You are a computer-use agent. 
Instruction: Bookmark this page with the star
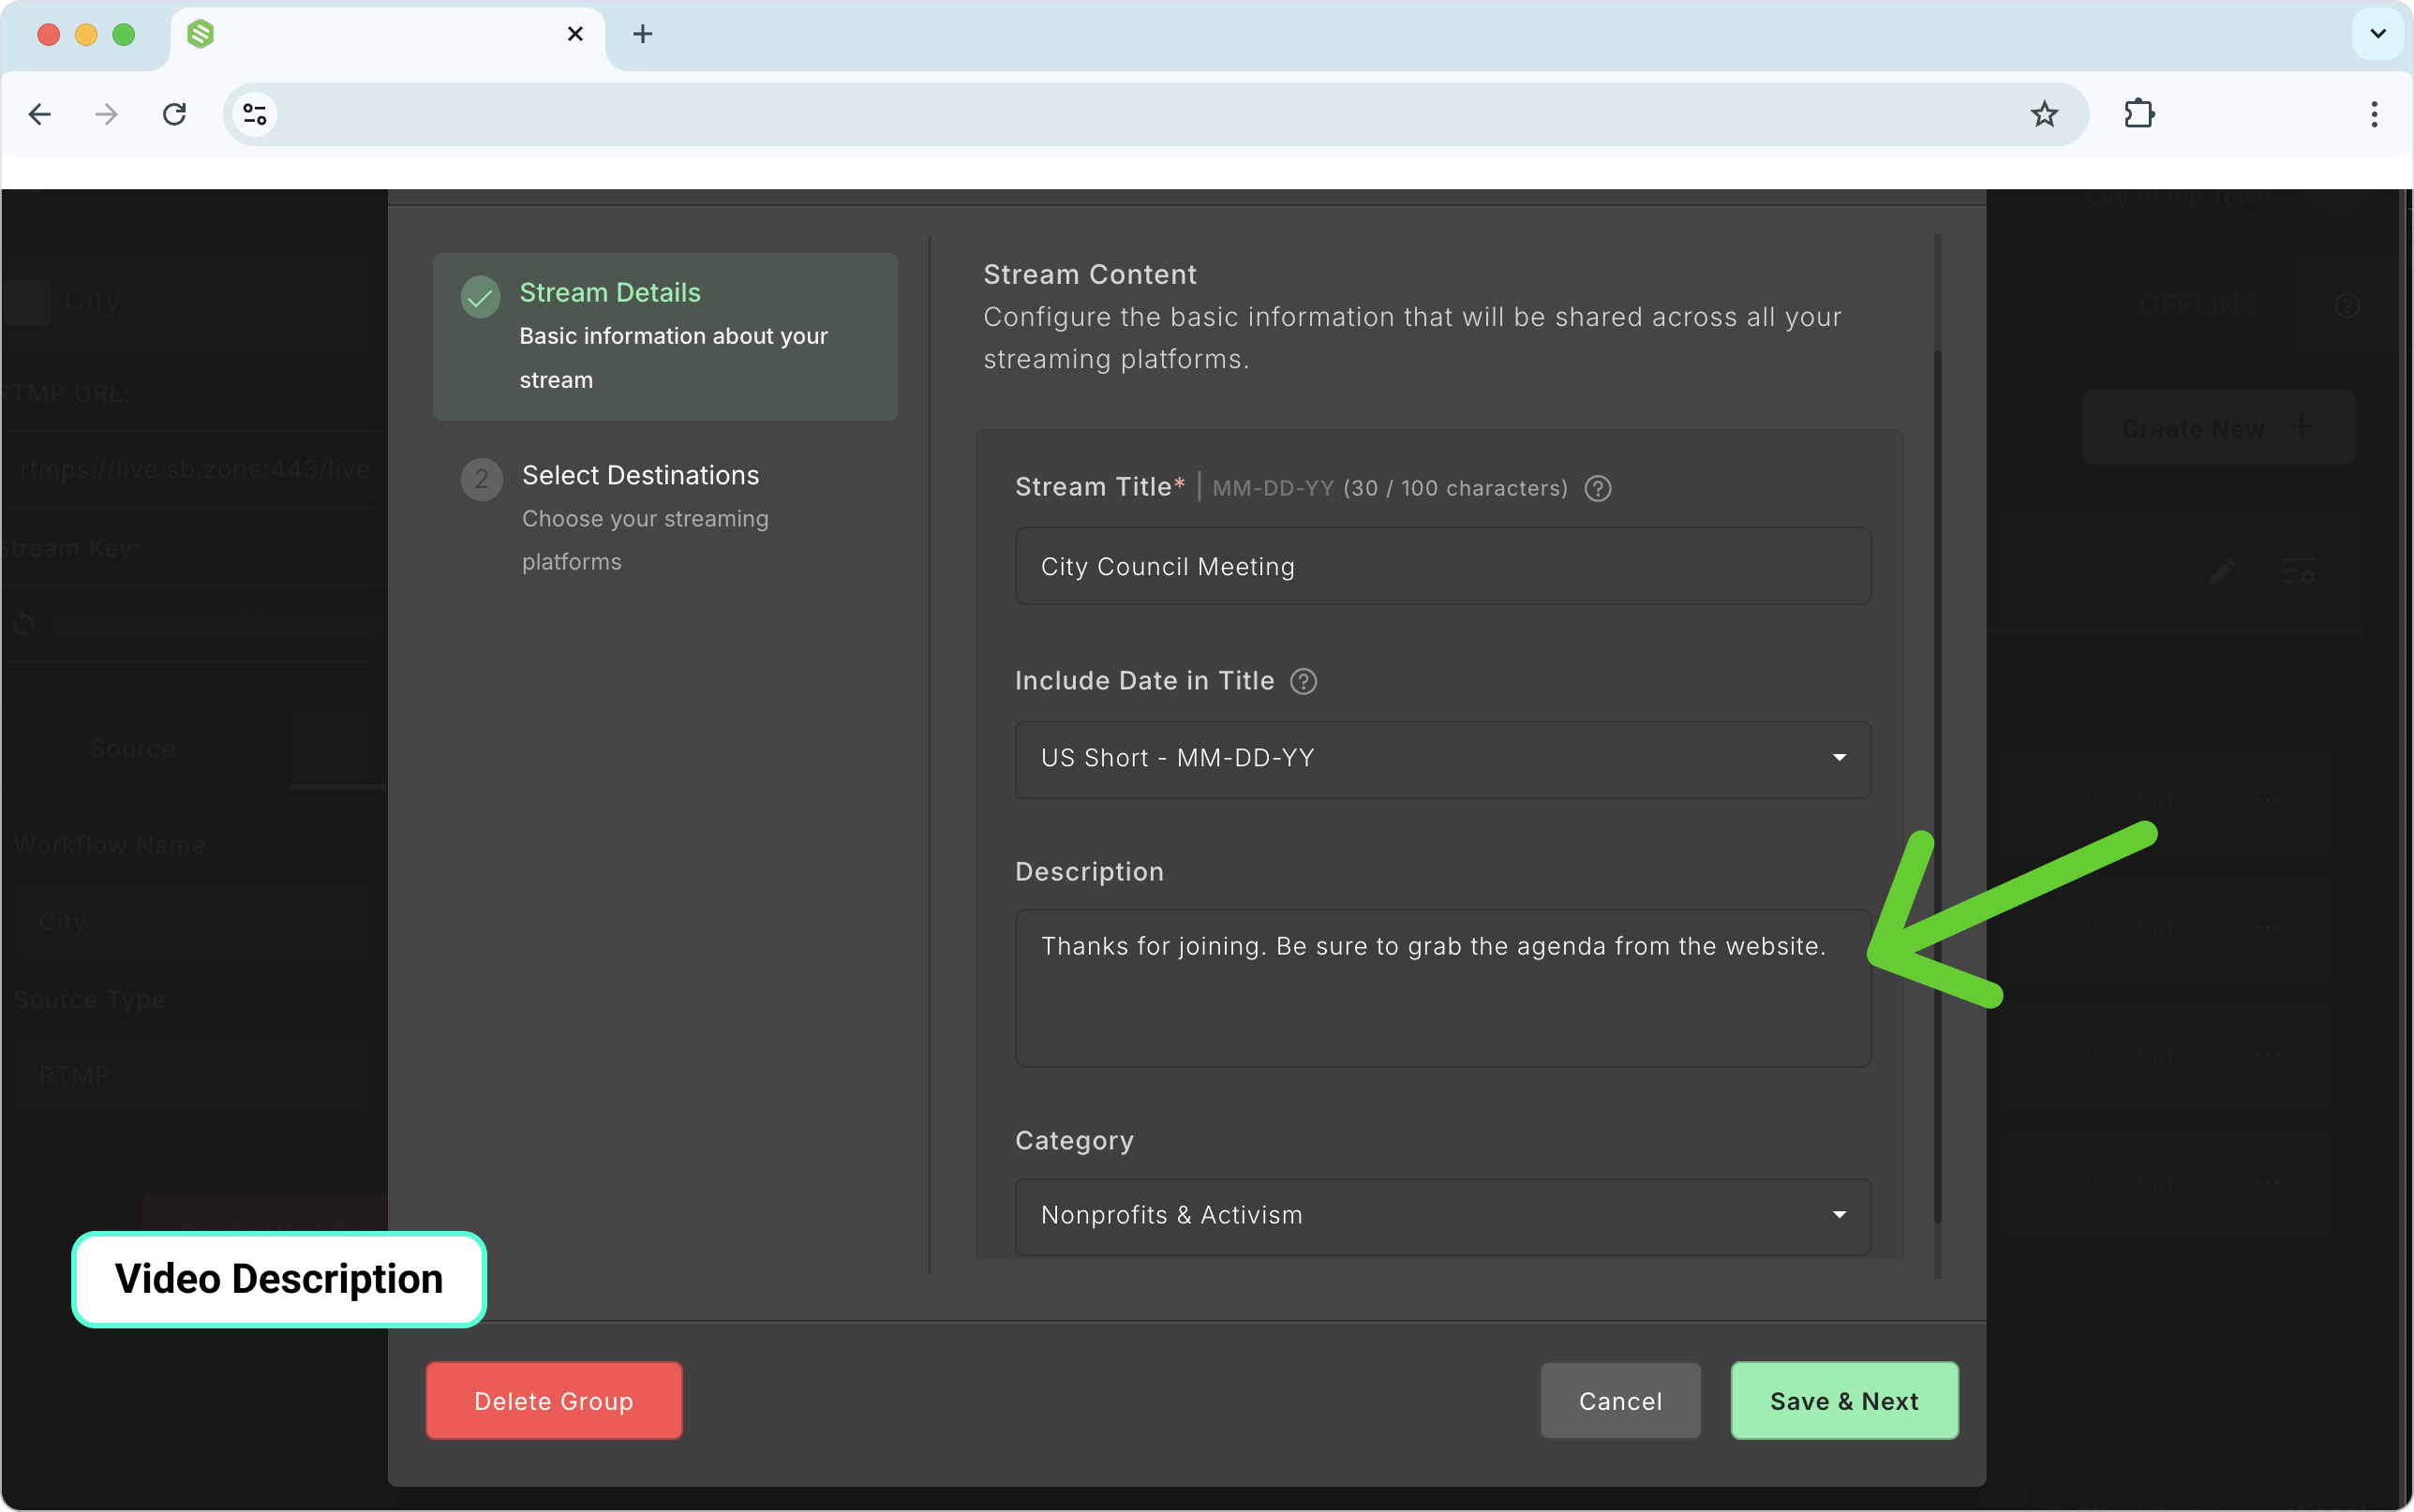coord(2044,114)
